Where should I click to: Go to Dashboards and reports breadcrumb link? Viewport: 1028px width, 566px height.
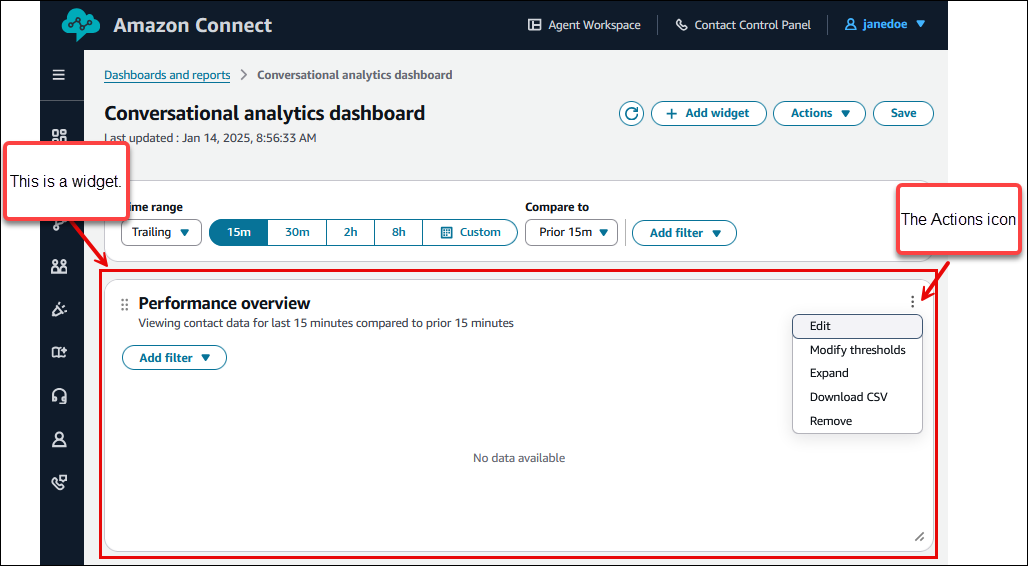[x=167, y=75]
